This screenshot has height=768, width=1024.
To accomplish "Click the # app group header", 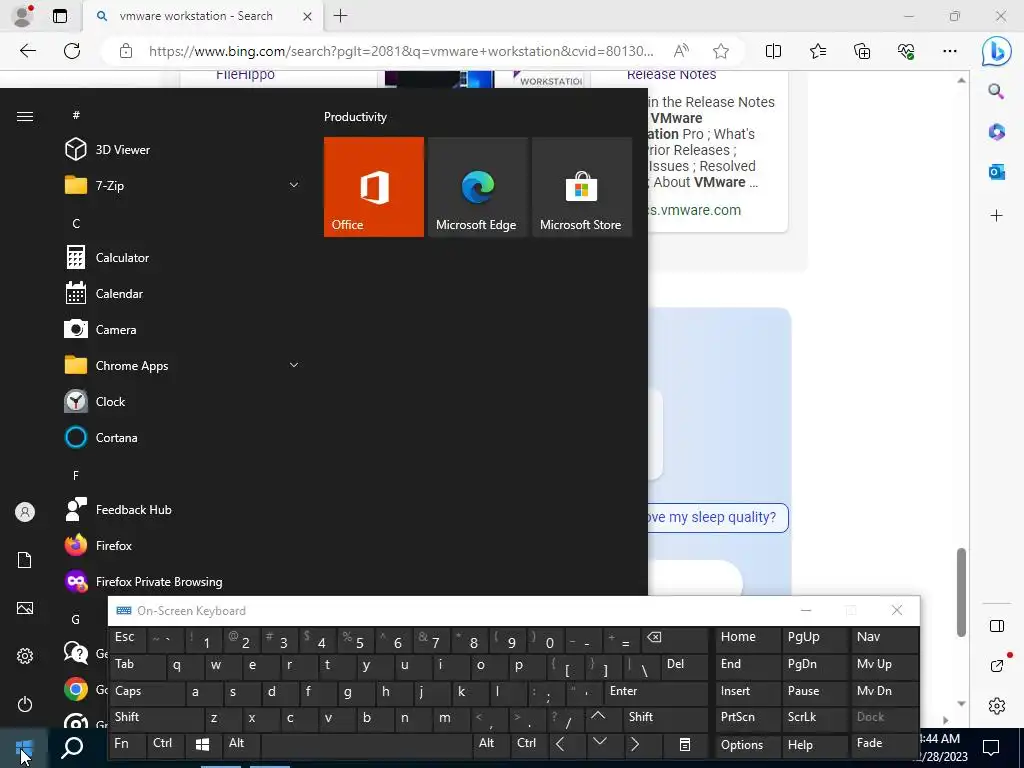I will click(x=76, y=115).
